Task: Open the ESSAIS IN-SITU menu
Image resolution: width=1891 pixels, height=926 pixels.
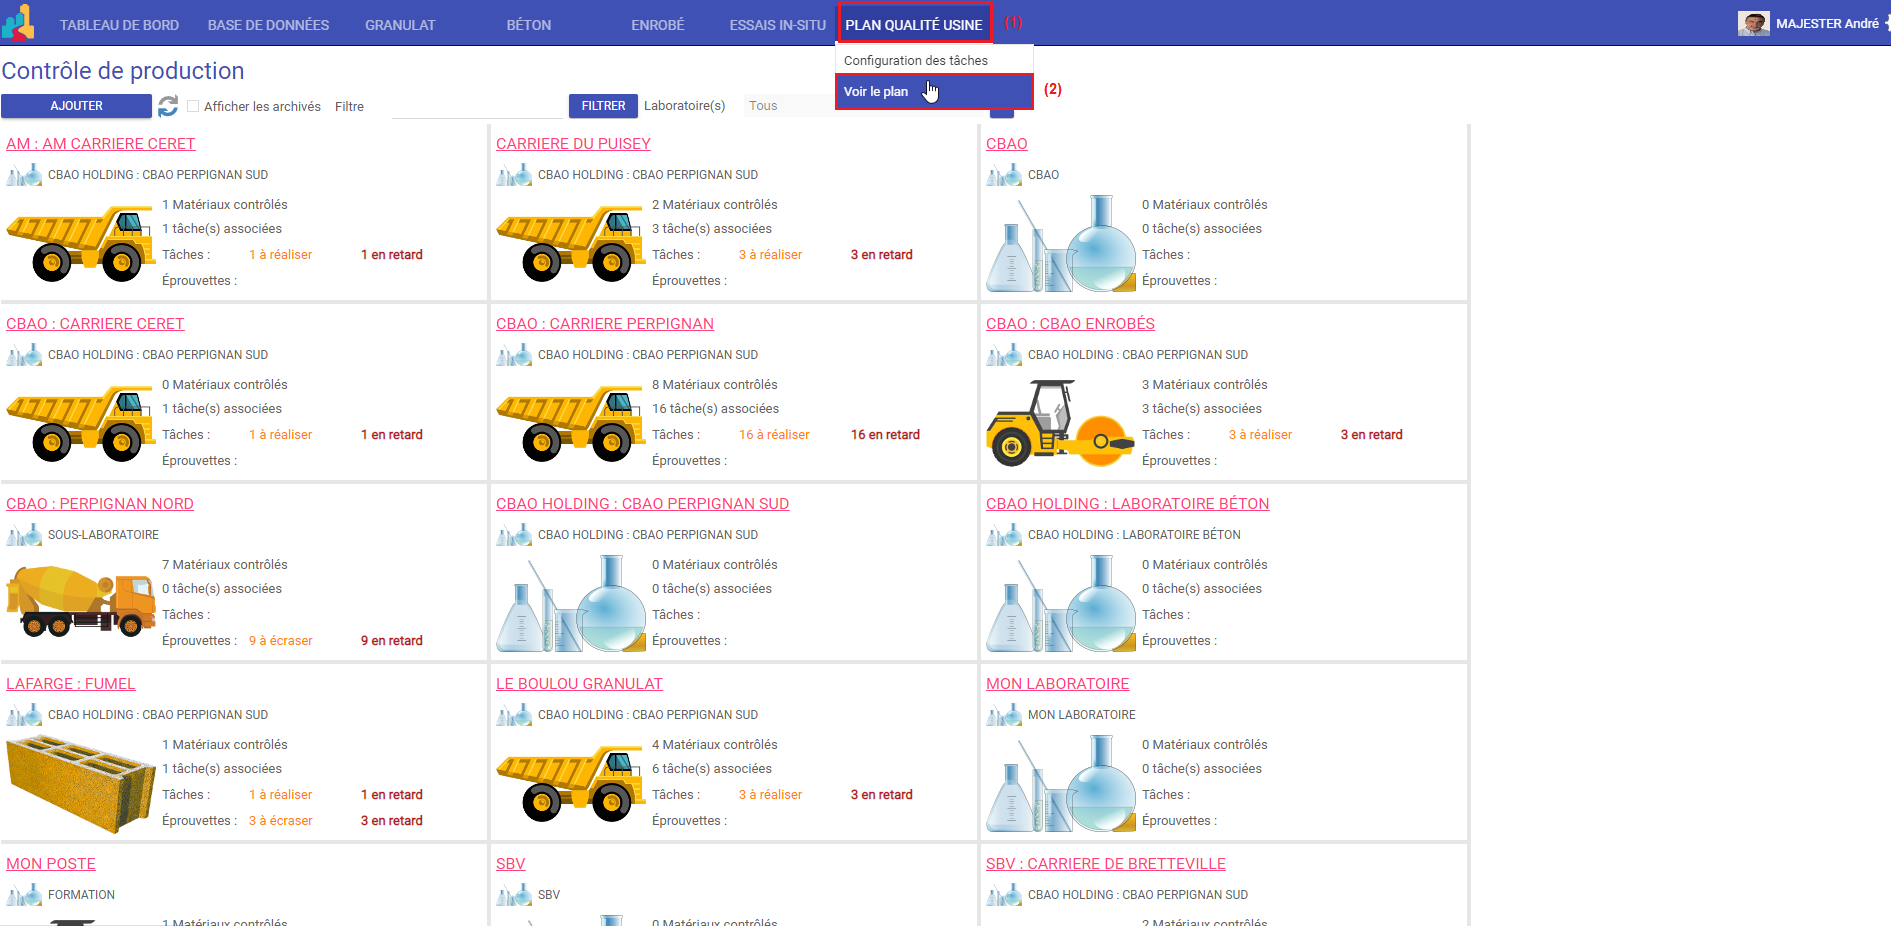Action: pyautogui.click(x=777, y=25)
